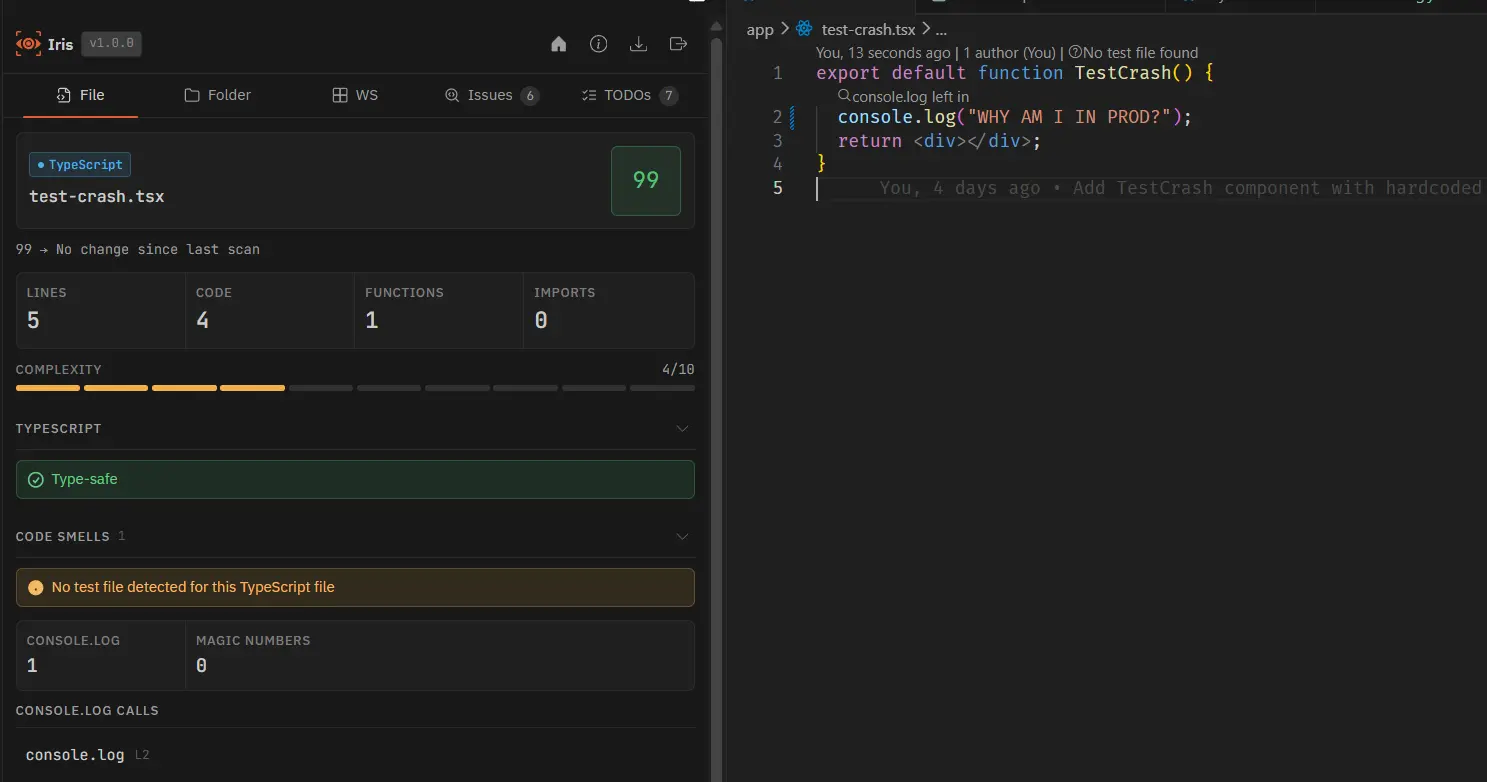Viewport: 1487px width, 782px height.
Task: Click the LINES 5 stat cell
Action: click(100, 310)
